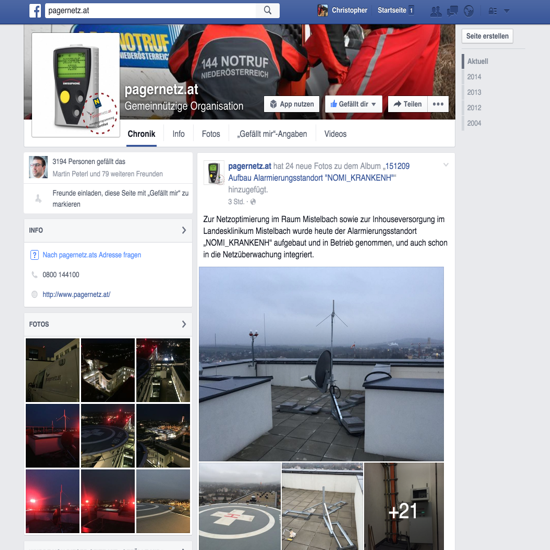Open the Gefällt dir dropdown
The height and width of the screenshot is (550, 550).
(353, 104)
